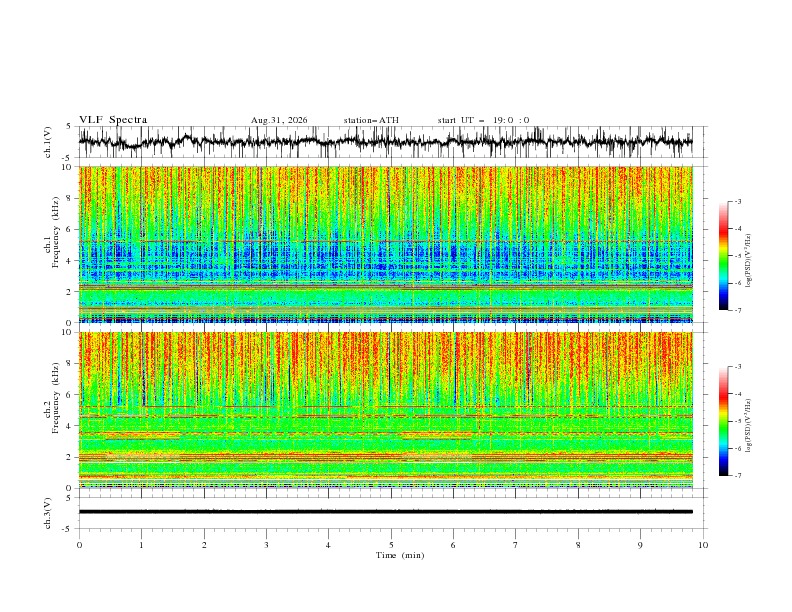This screenshot has width=792, height=612.
Task: Click the 0 minute tick on time axis
Action: click(79, 545)
